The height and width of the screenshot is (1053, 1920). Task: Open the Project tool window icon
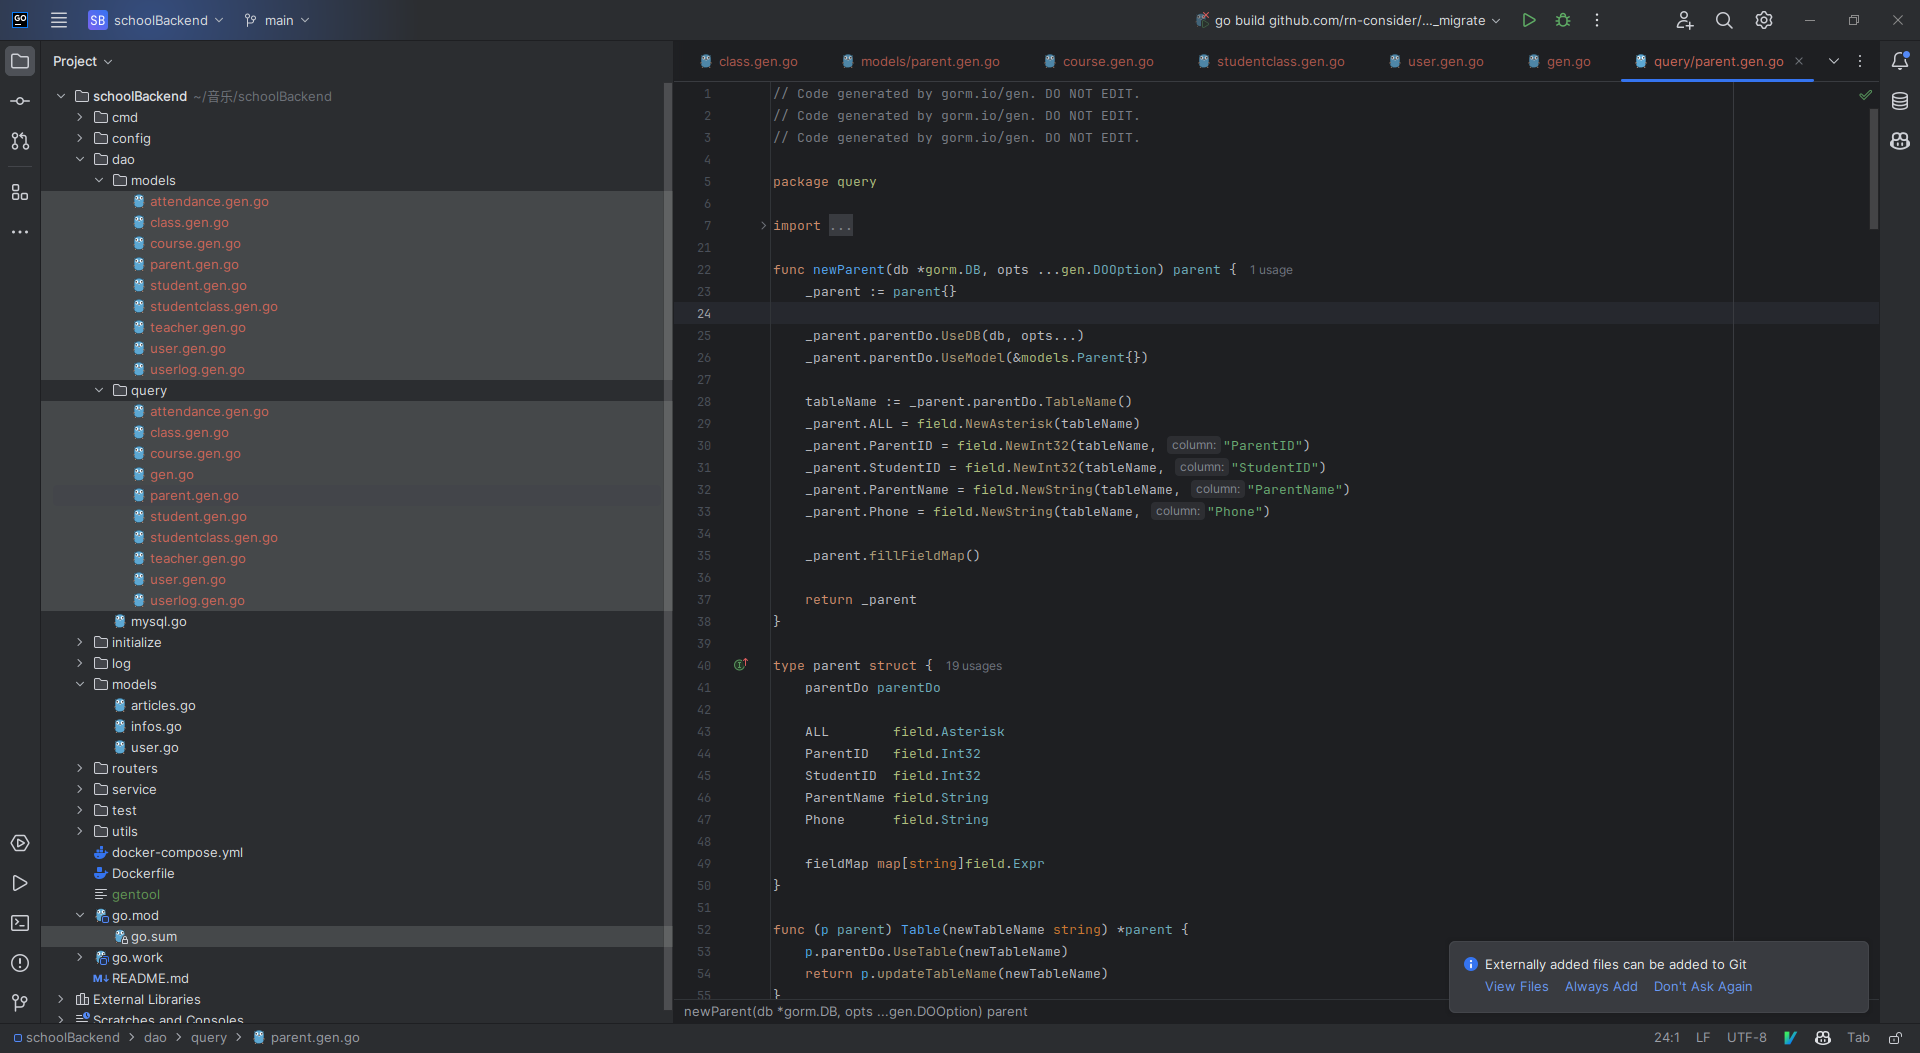pyautogui.click(x=20, y=61)
